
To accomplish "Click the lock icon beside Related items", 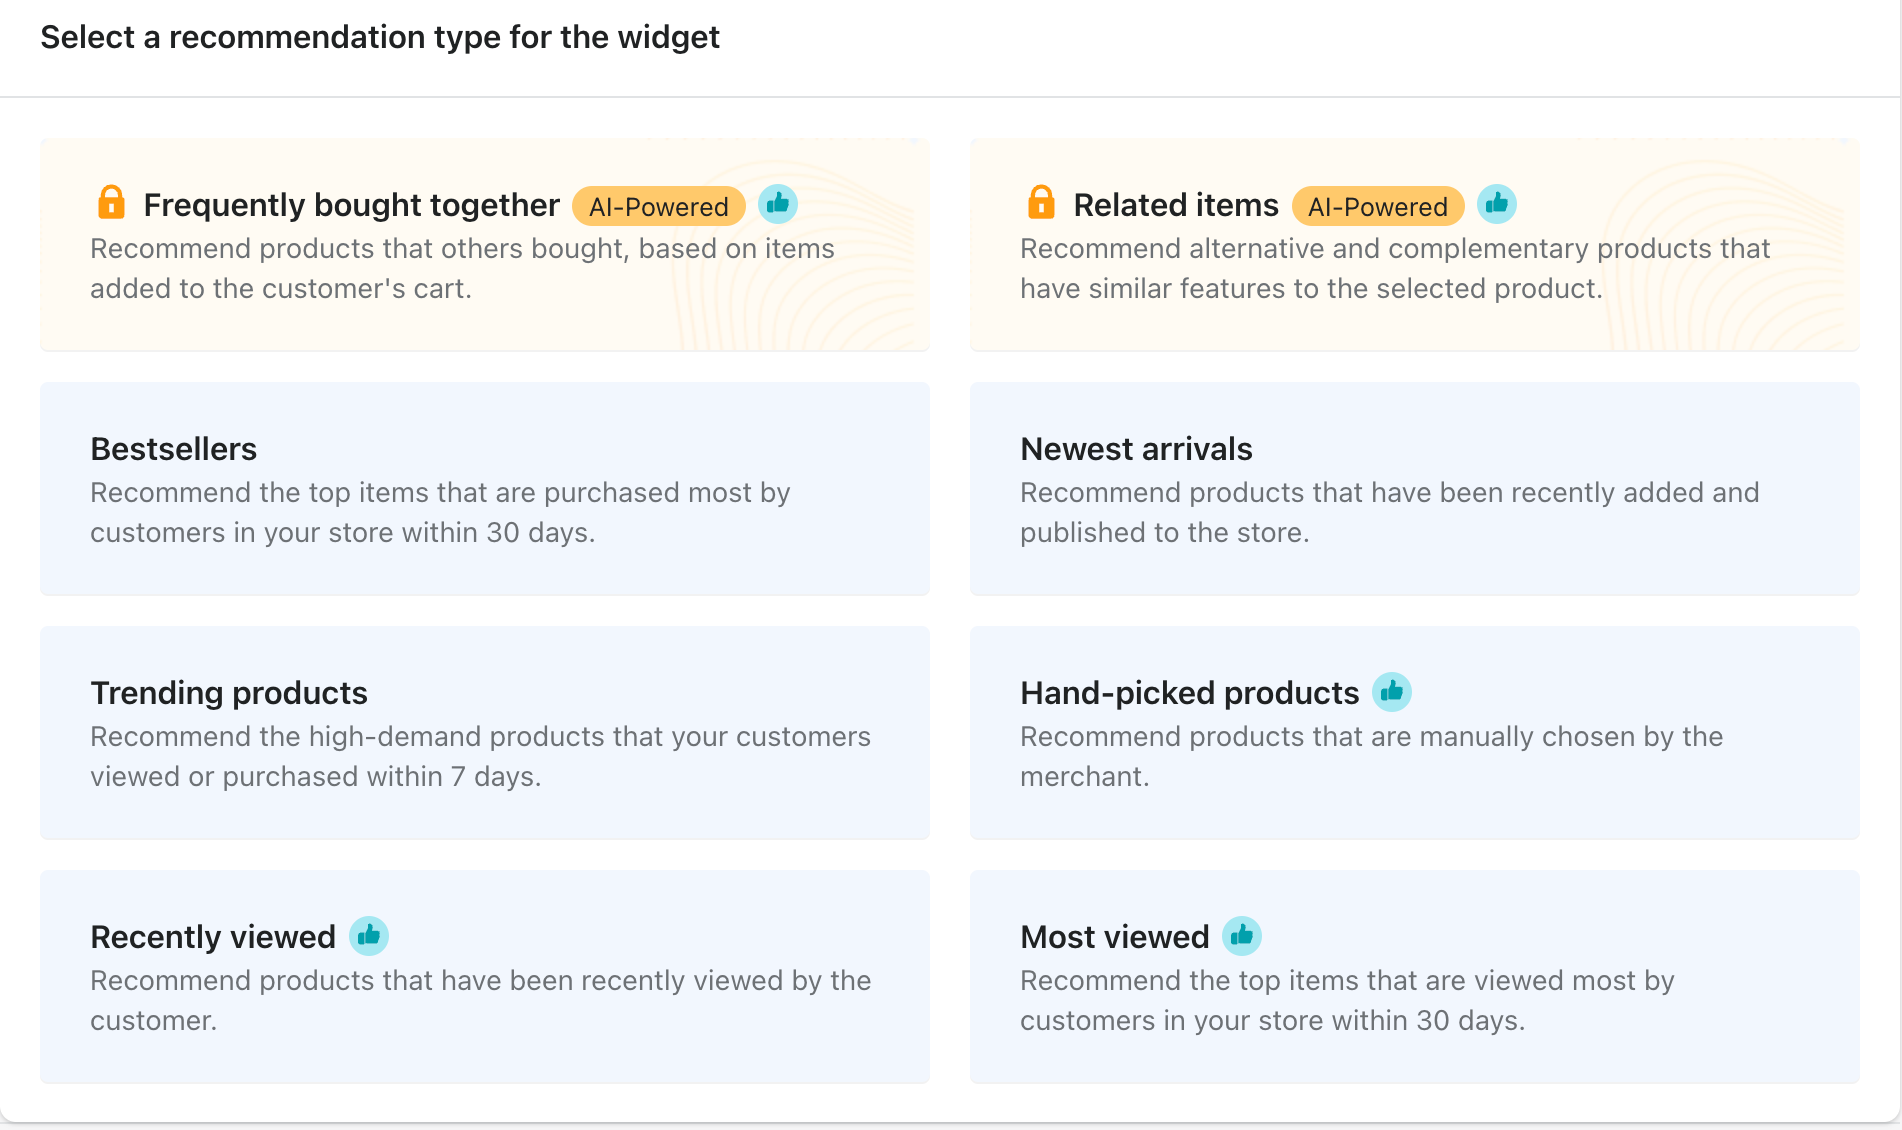I will click(1041, 202).
